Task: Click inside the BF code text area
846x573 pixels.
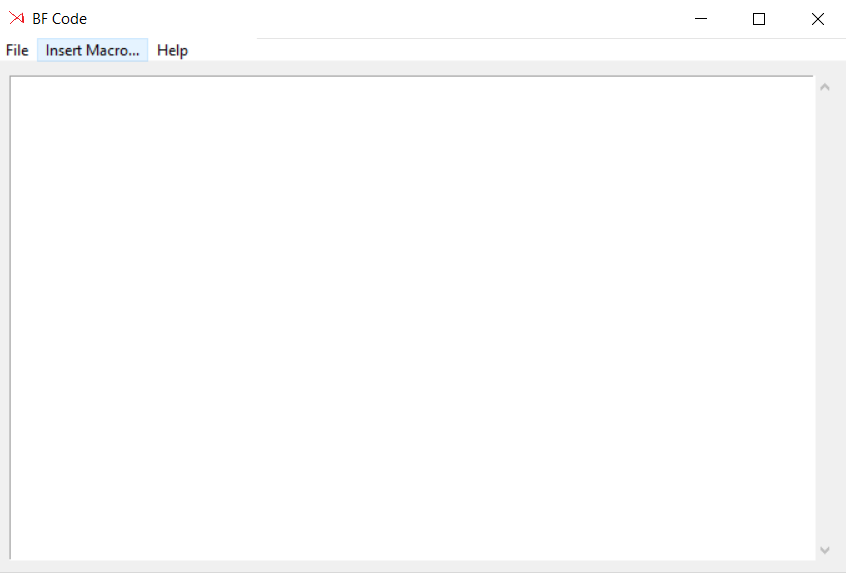Action: tap(412, 318)
